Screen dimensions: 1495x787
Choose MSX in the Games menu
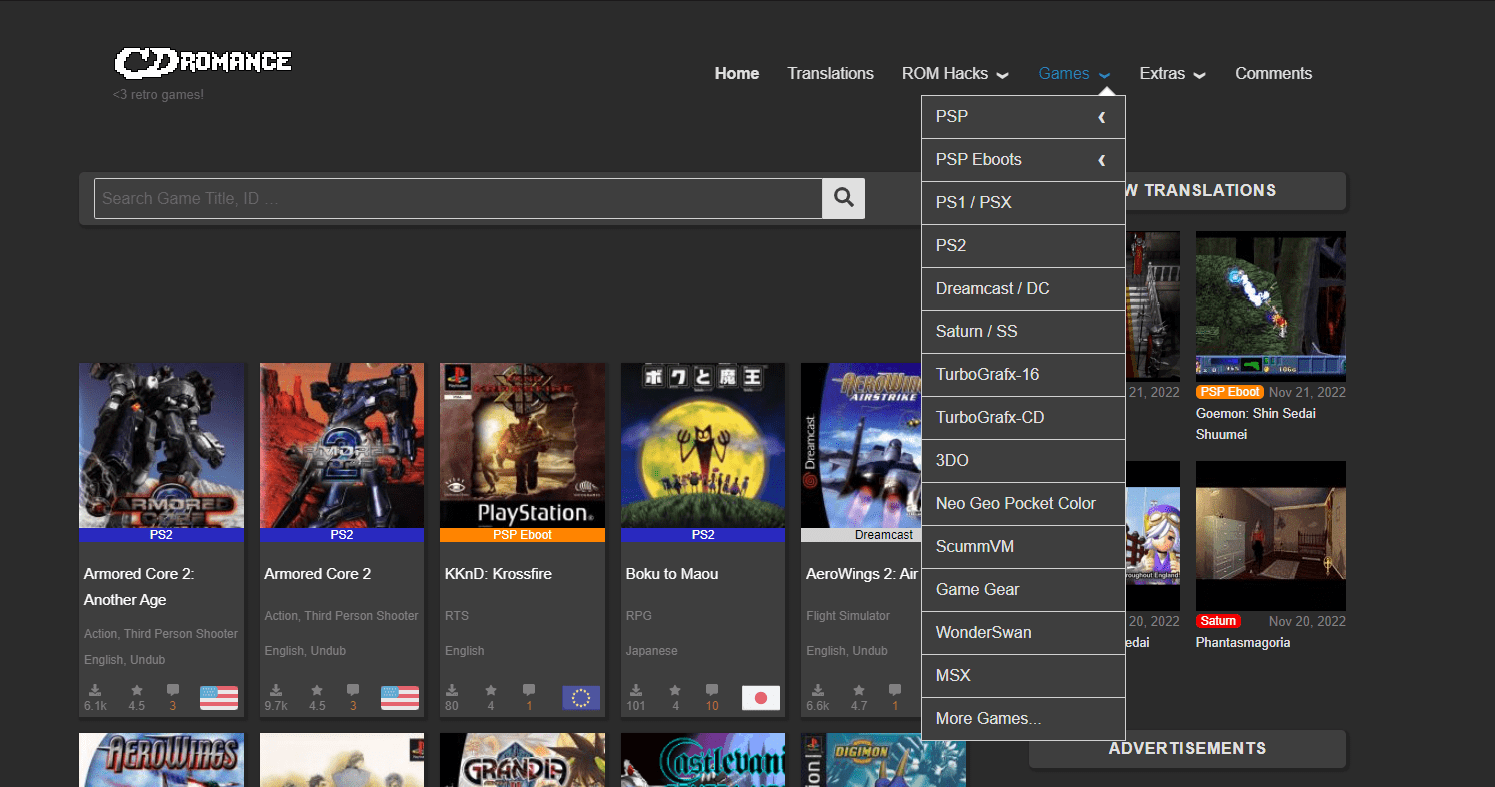(1023, 675)
